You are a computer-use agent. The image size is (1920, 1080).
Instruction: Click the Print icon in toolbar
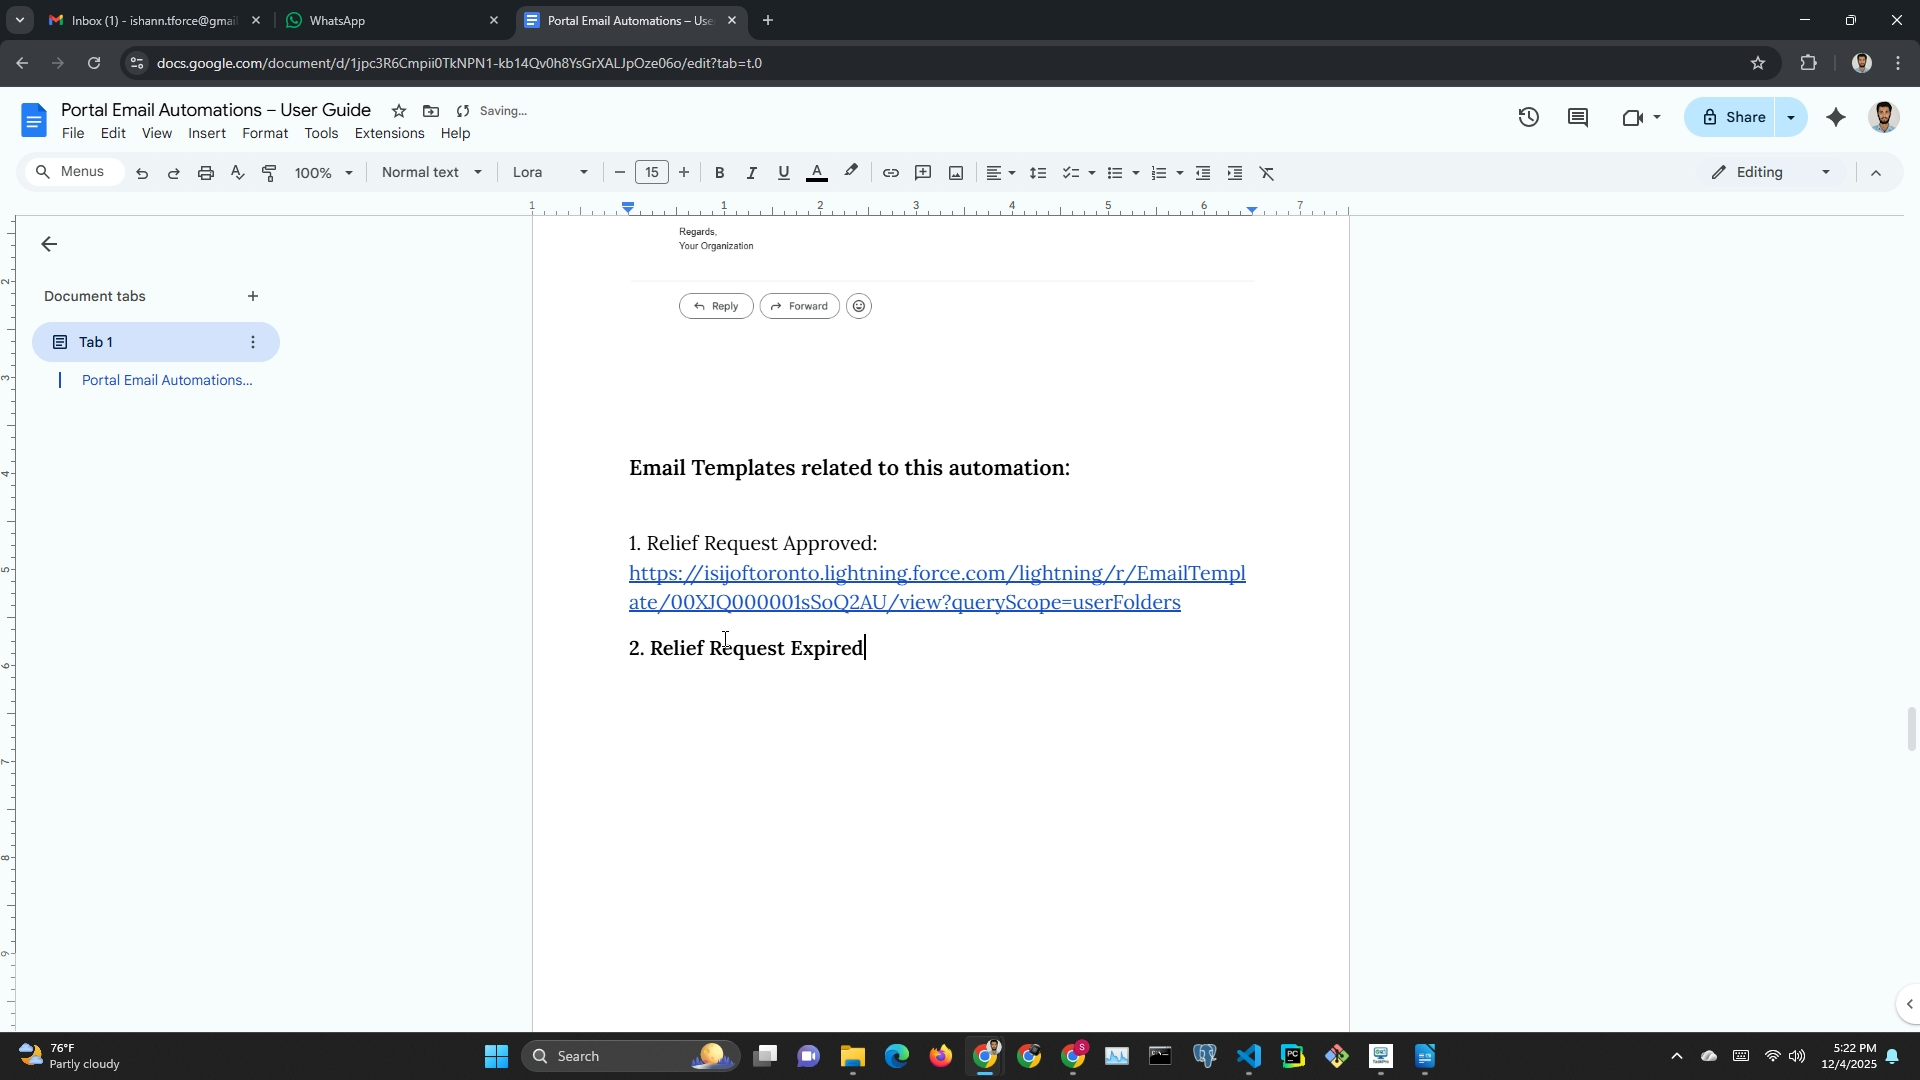206,173
